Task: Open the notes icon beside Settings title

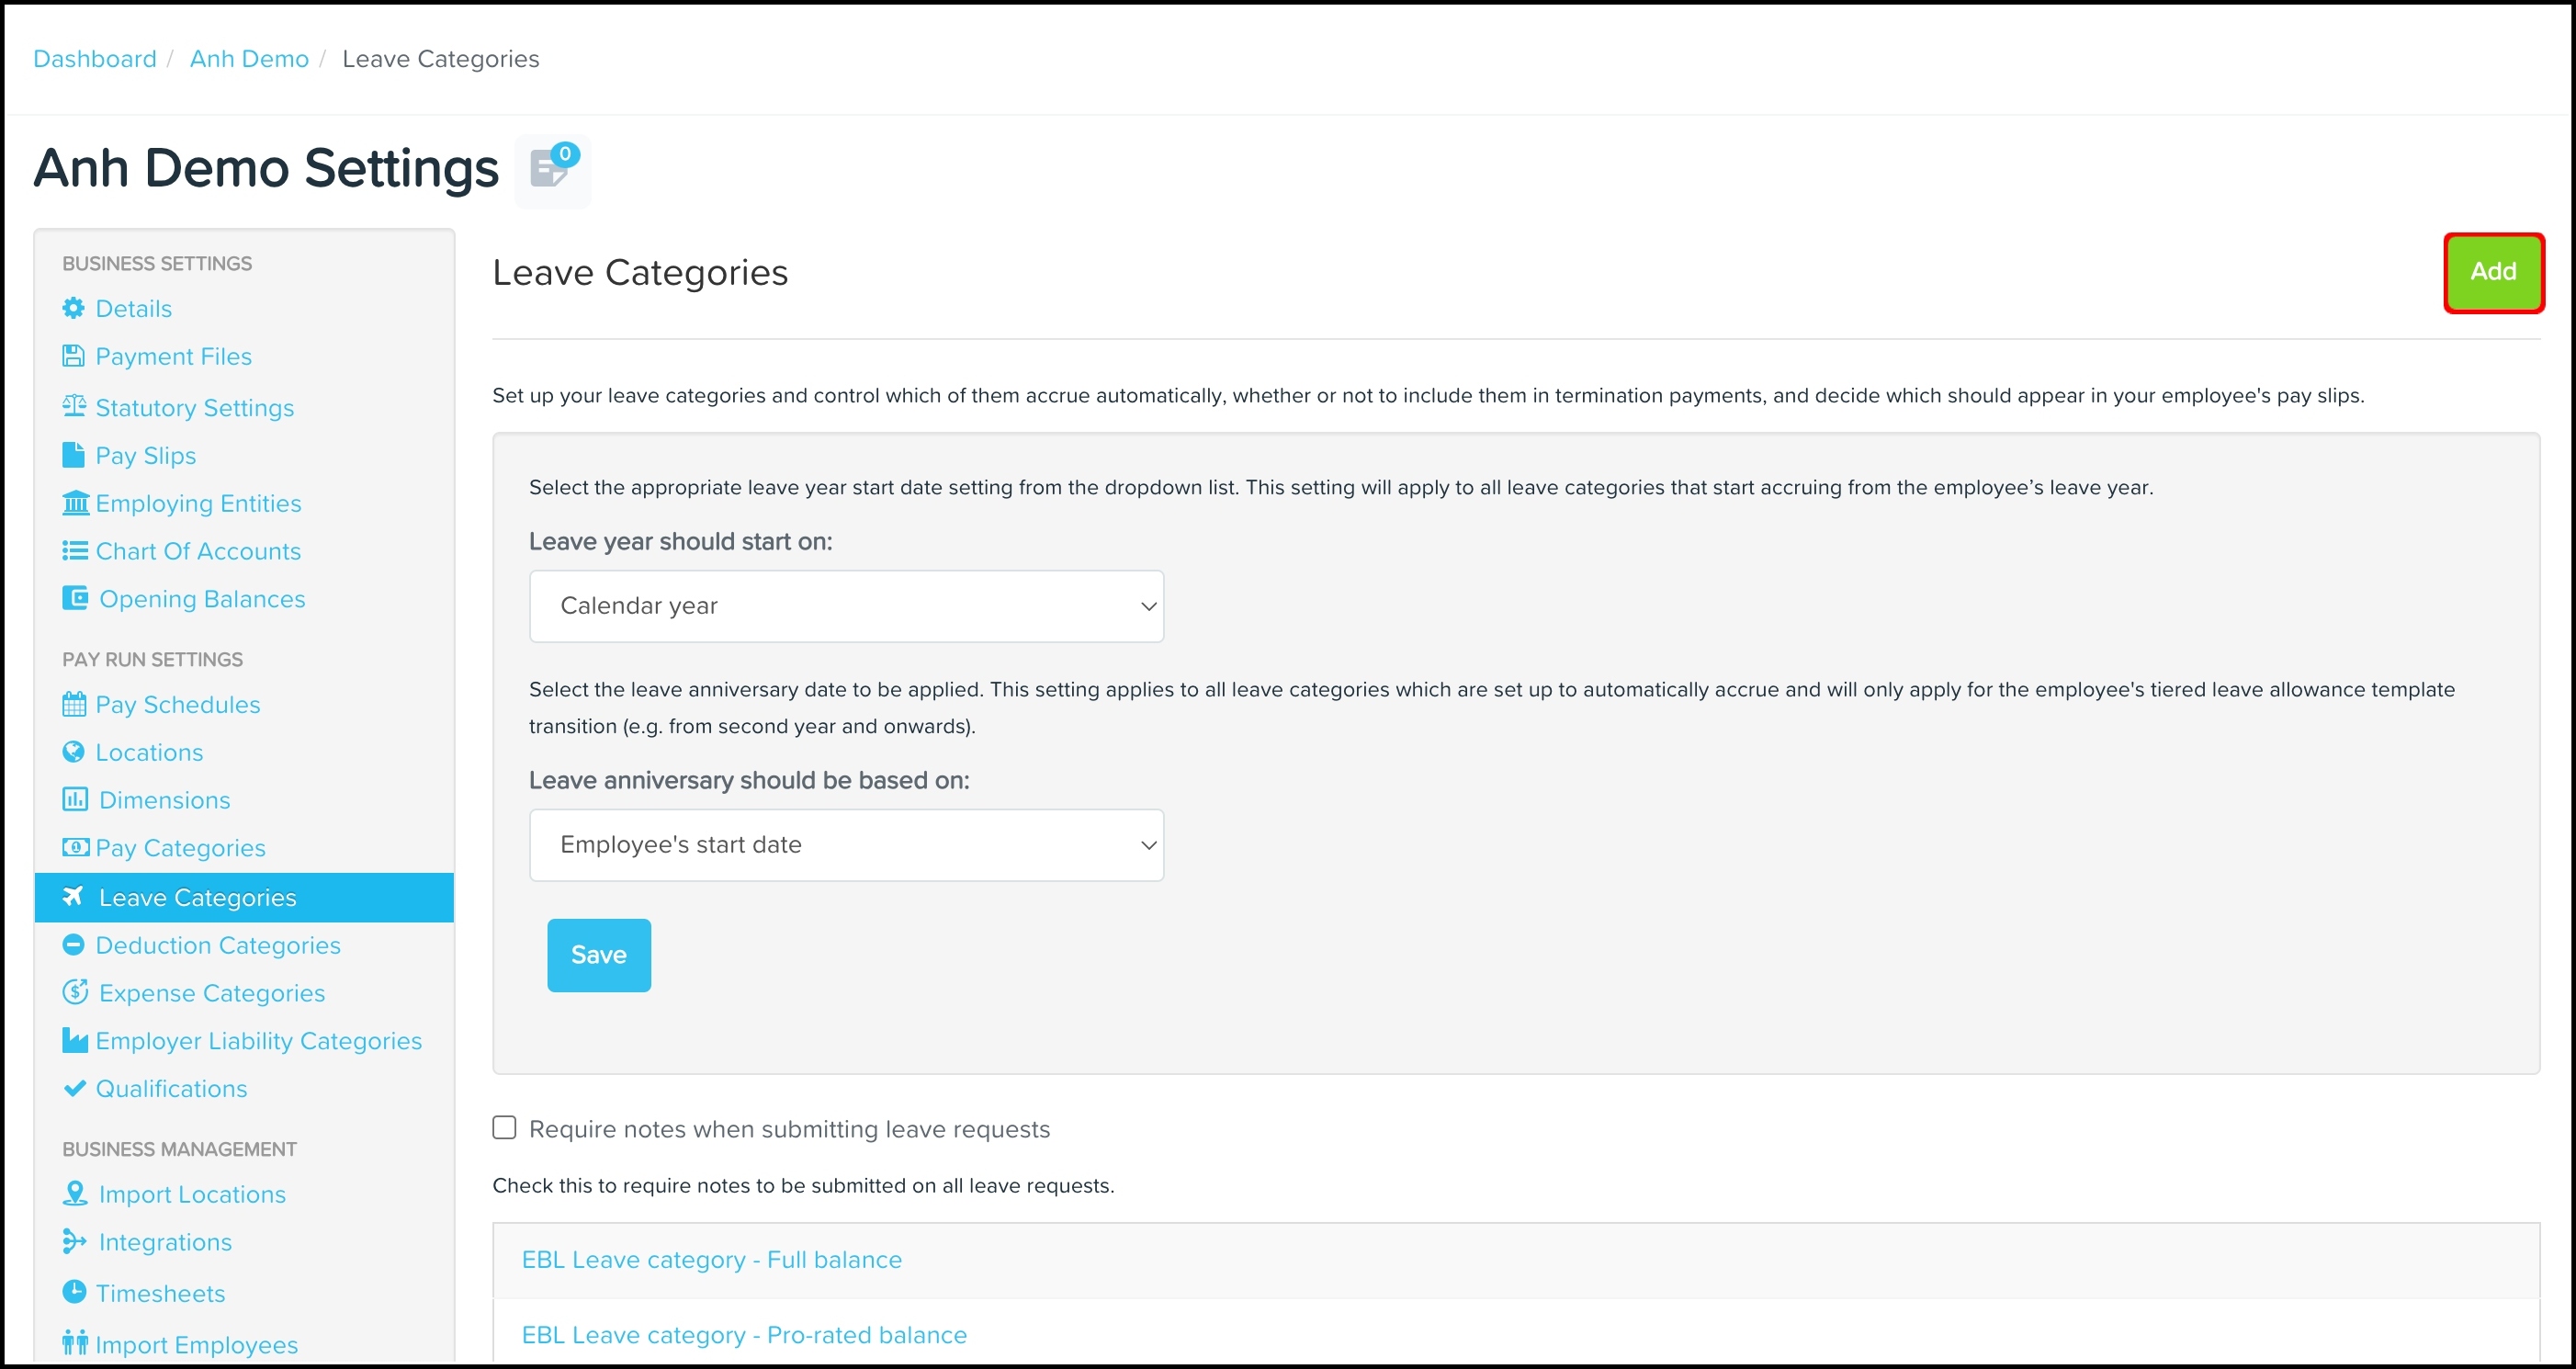Action: (553, 170)
